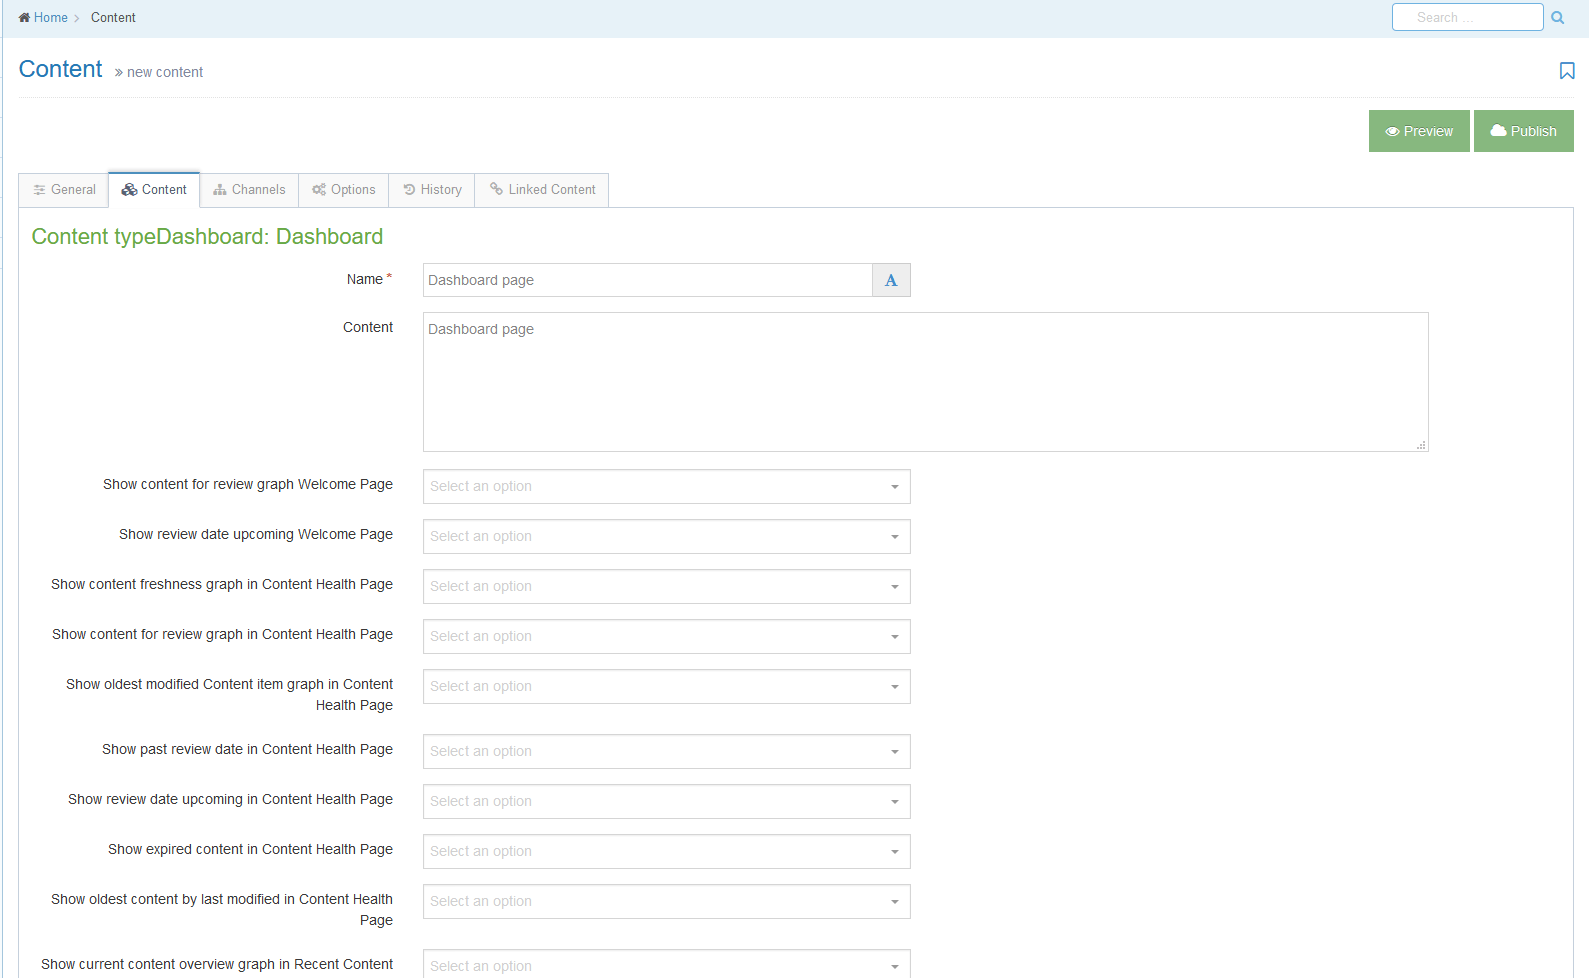The width and height of the screenshot is (1589, 978).
Task: Open the Show review date upcoming in Content Health Page dropdown
Action: (666, 801)
